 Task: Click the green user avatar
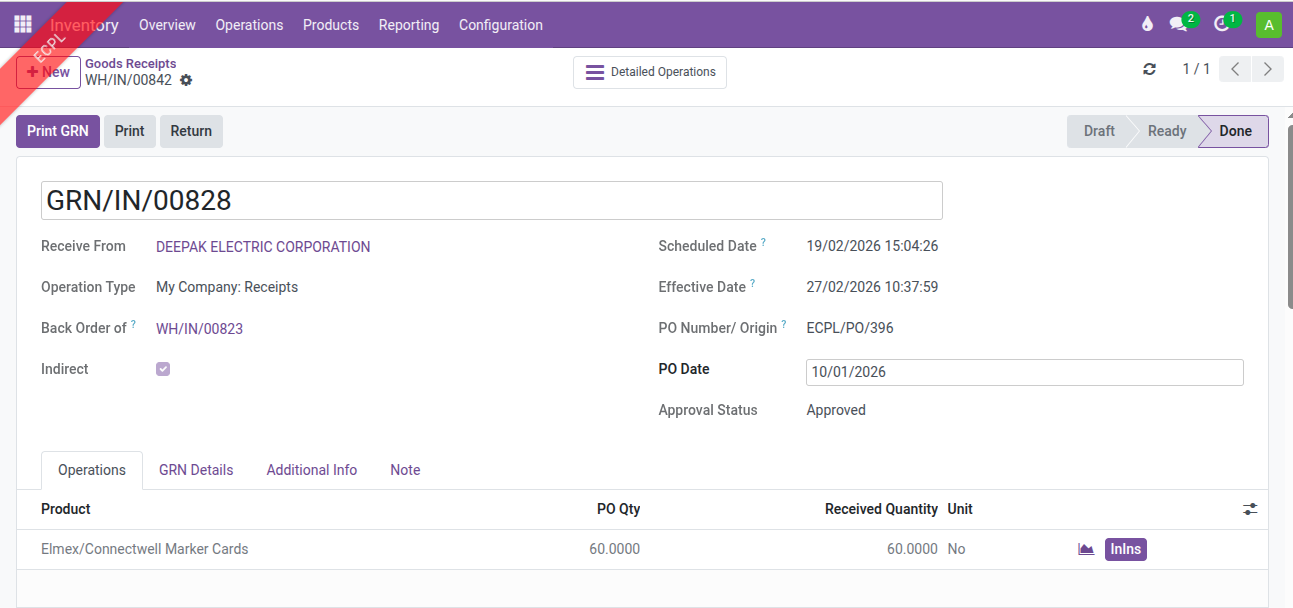(1268, 25)
